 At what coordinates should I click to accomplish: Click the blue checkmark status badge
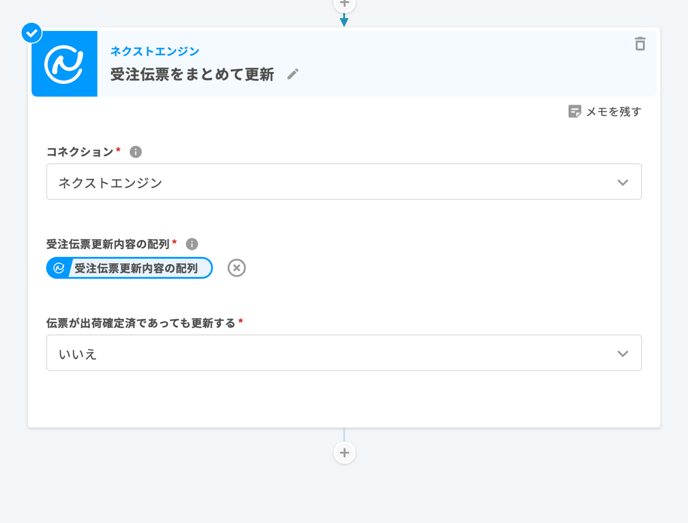coord(32,33)
